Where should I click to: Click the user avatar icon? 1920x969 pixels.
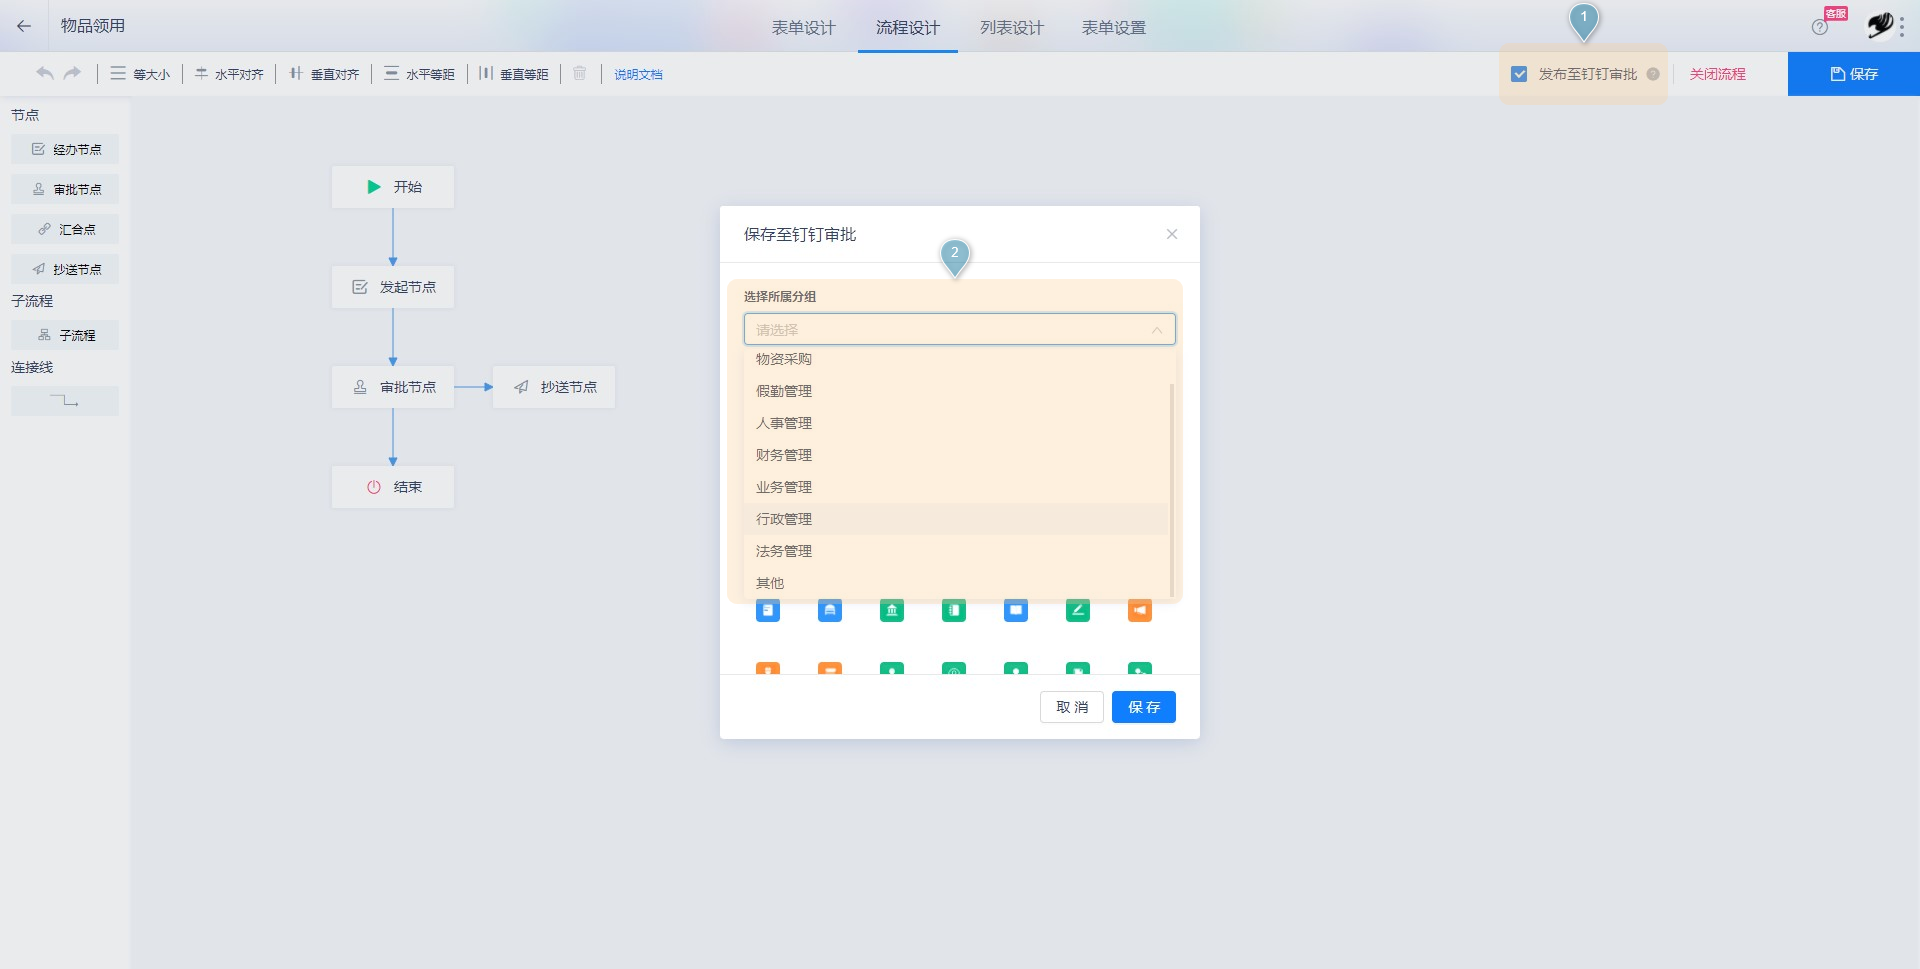1880,25
